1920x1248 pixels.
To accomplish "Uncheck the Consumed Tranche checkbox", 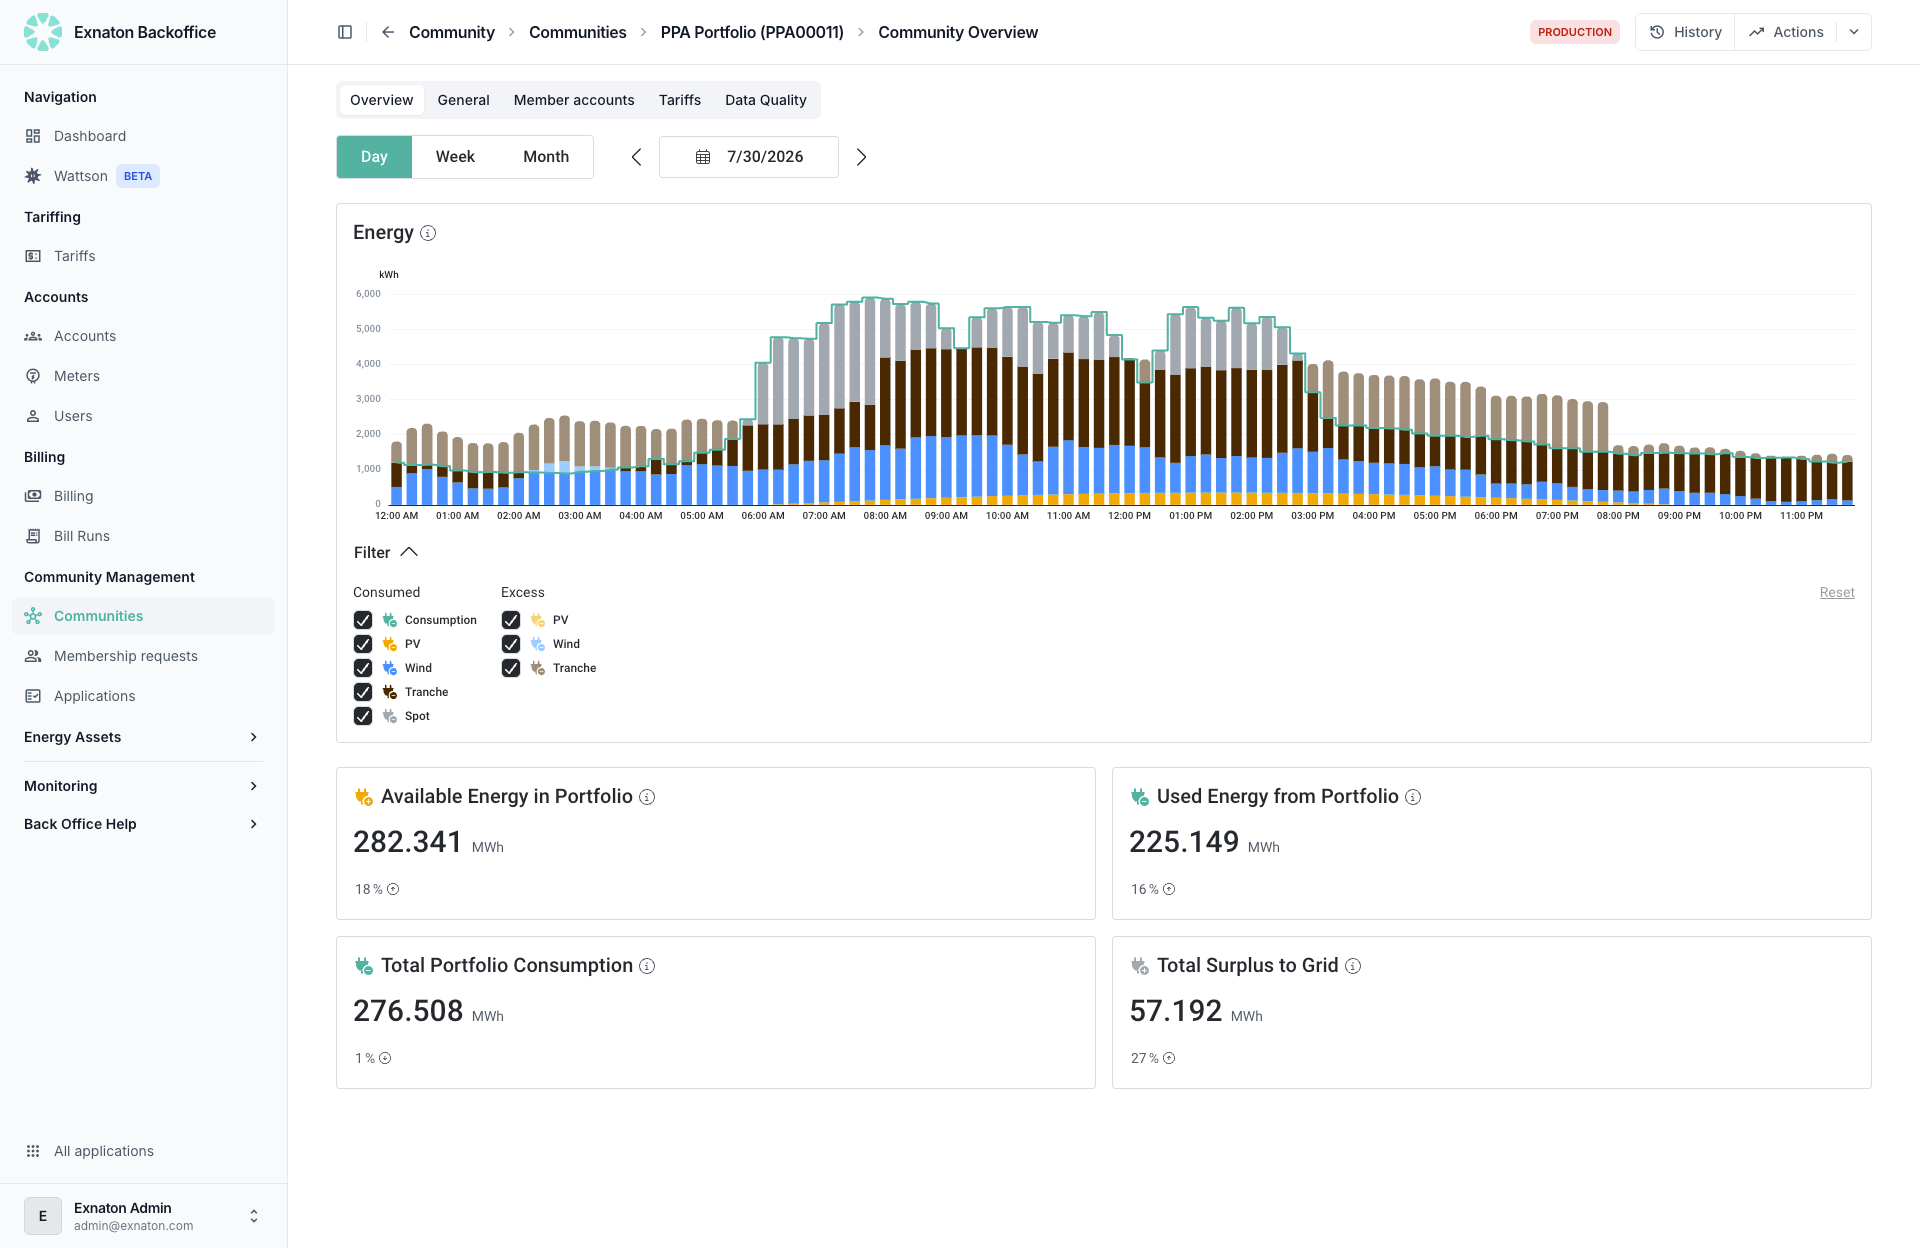I will tap(363, 692).
